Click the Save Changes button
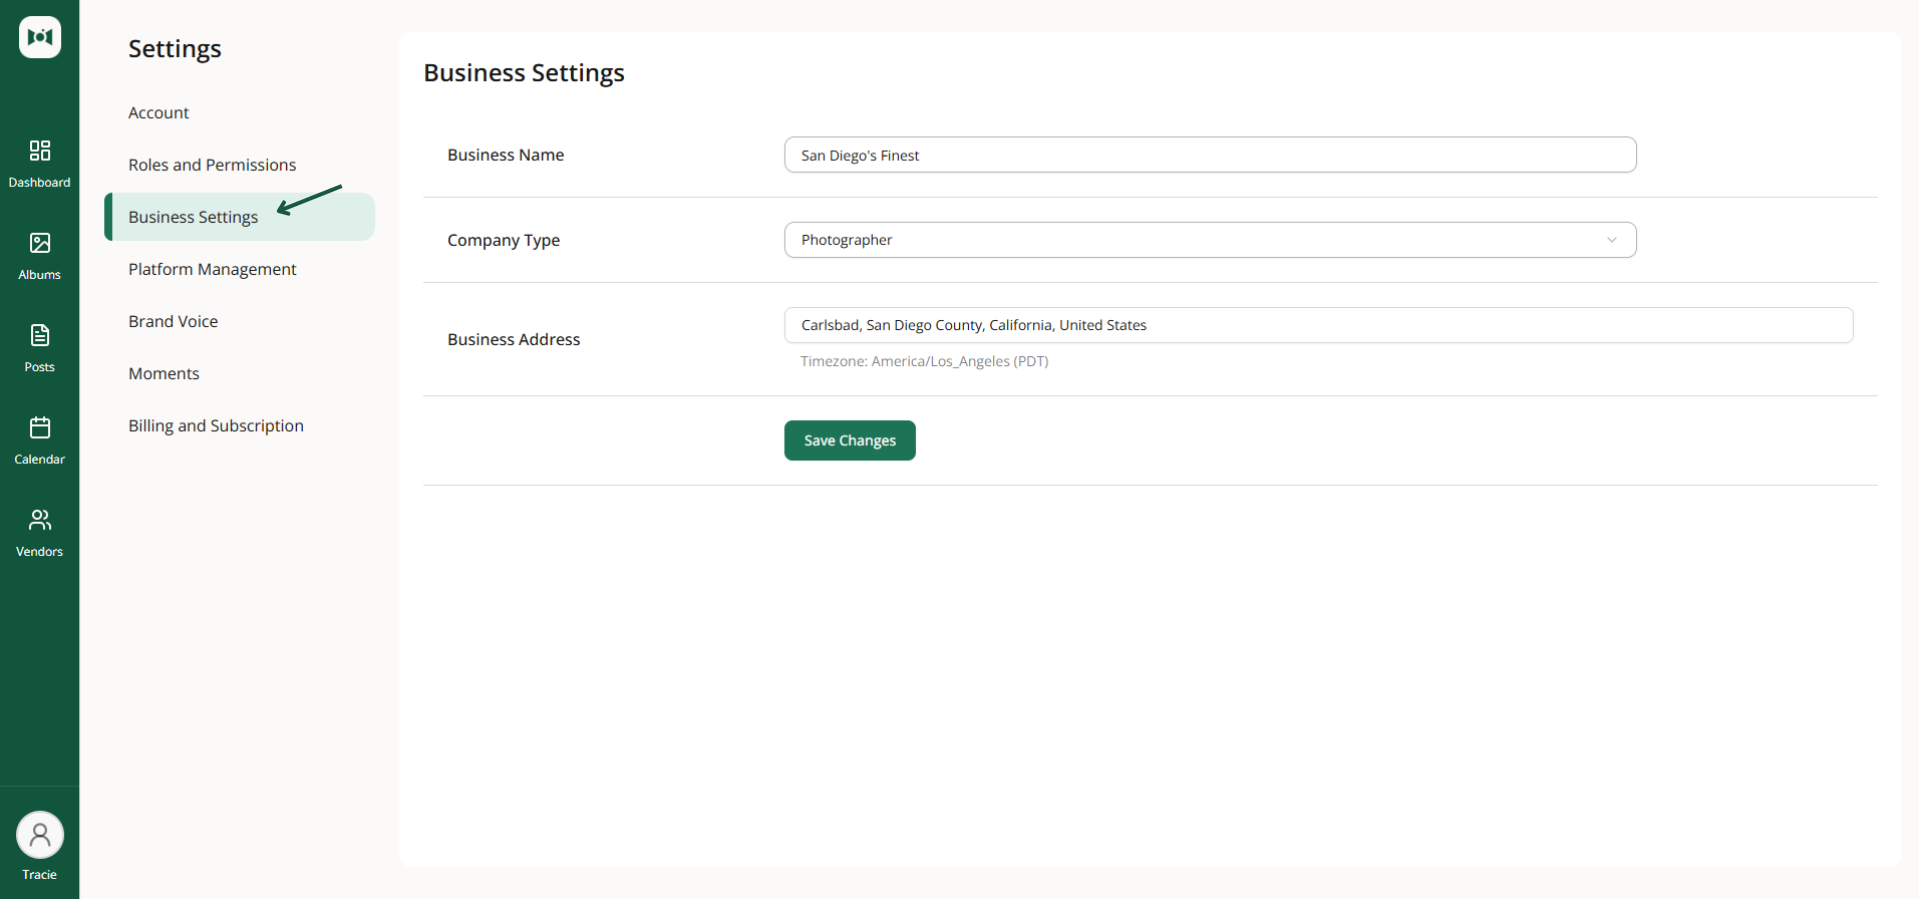1919x899 pixels. (x=850, y=441)
